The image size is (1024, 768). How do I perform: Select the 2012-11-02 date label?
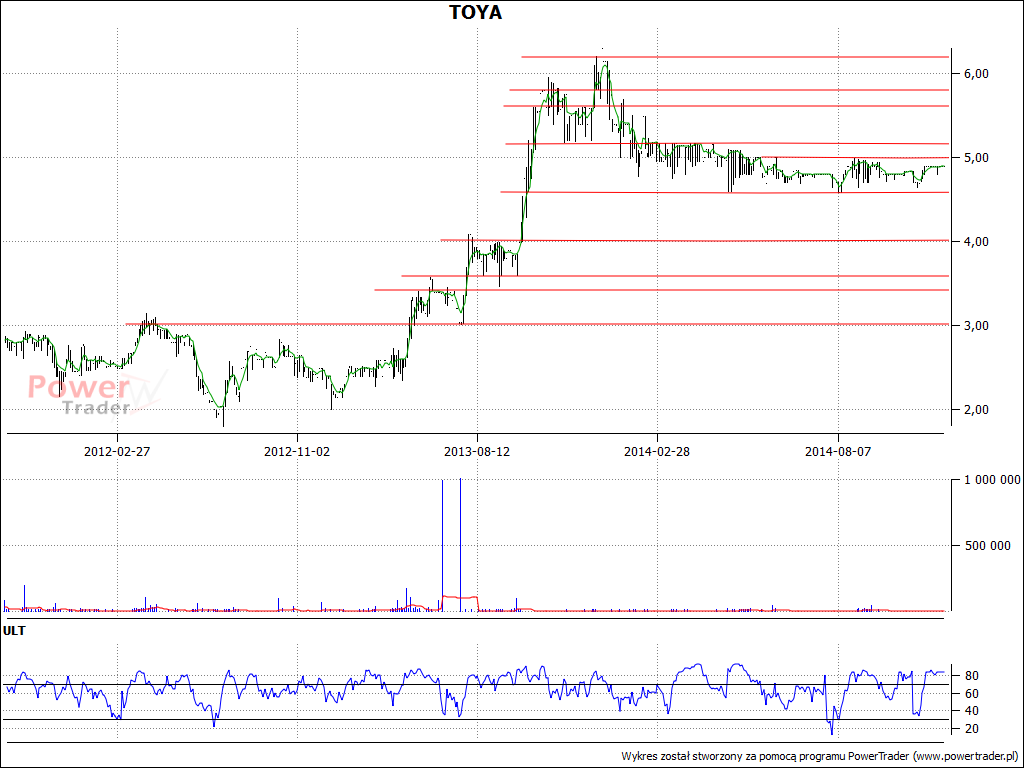coord(297,451)
